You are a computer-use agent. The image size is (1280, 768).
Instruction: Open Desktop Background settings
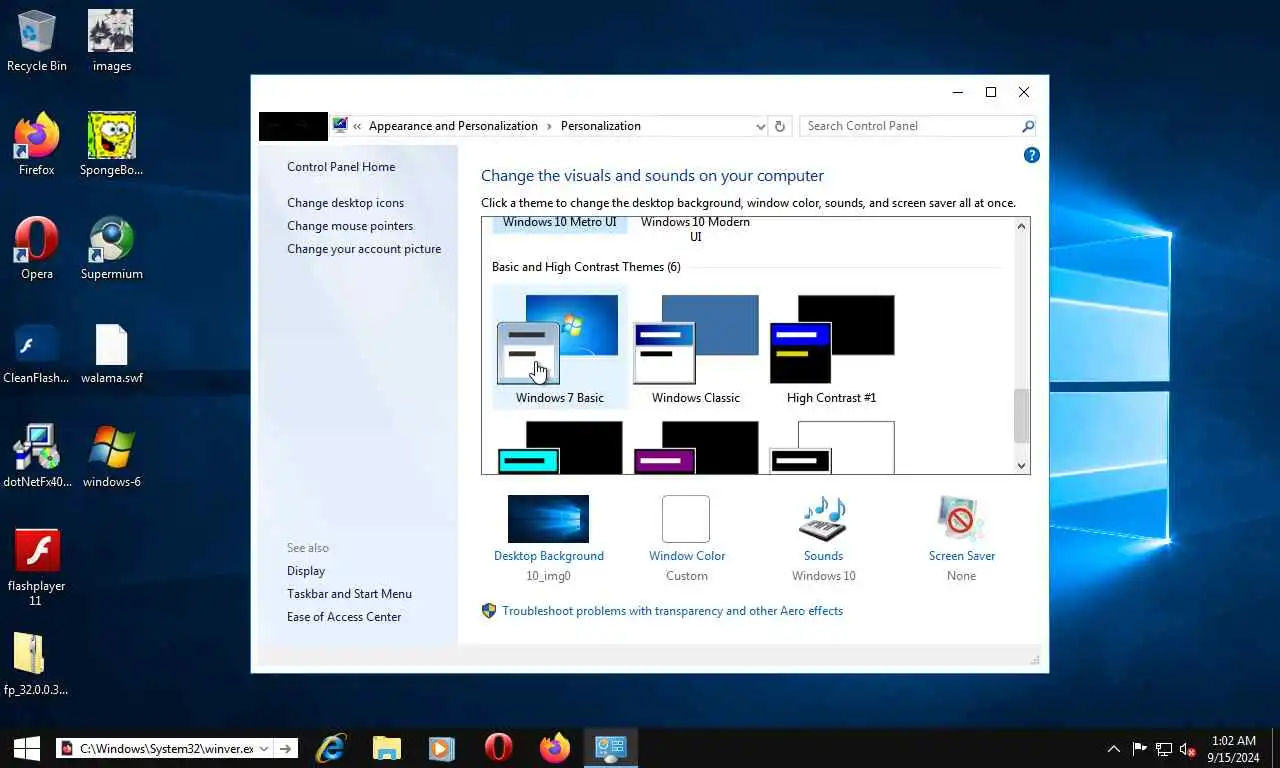(x=548, y=539)
